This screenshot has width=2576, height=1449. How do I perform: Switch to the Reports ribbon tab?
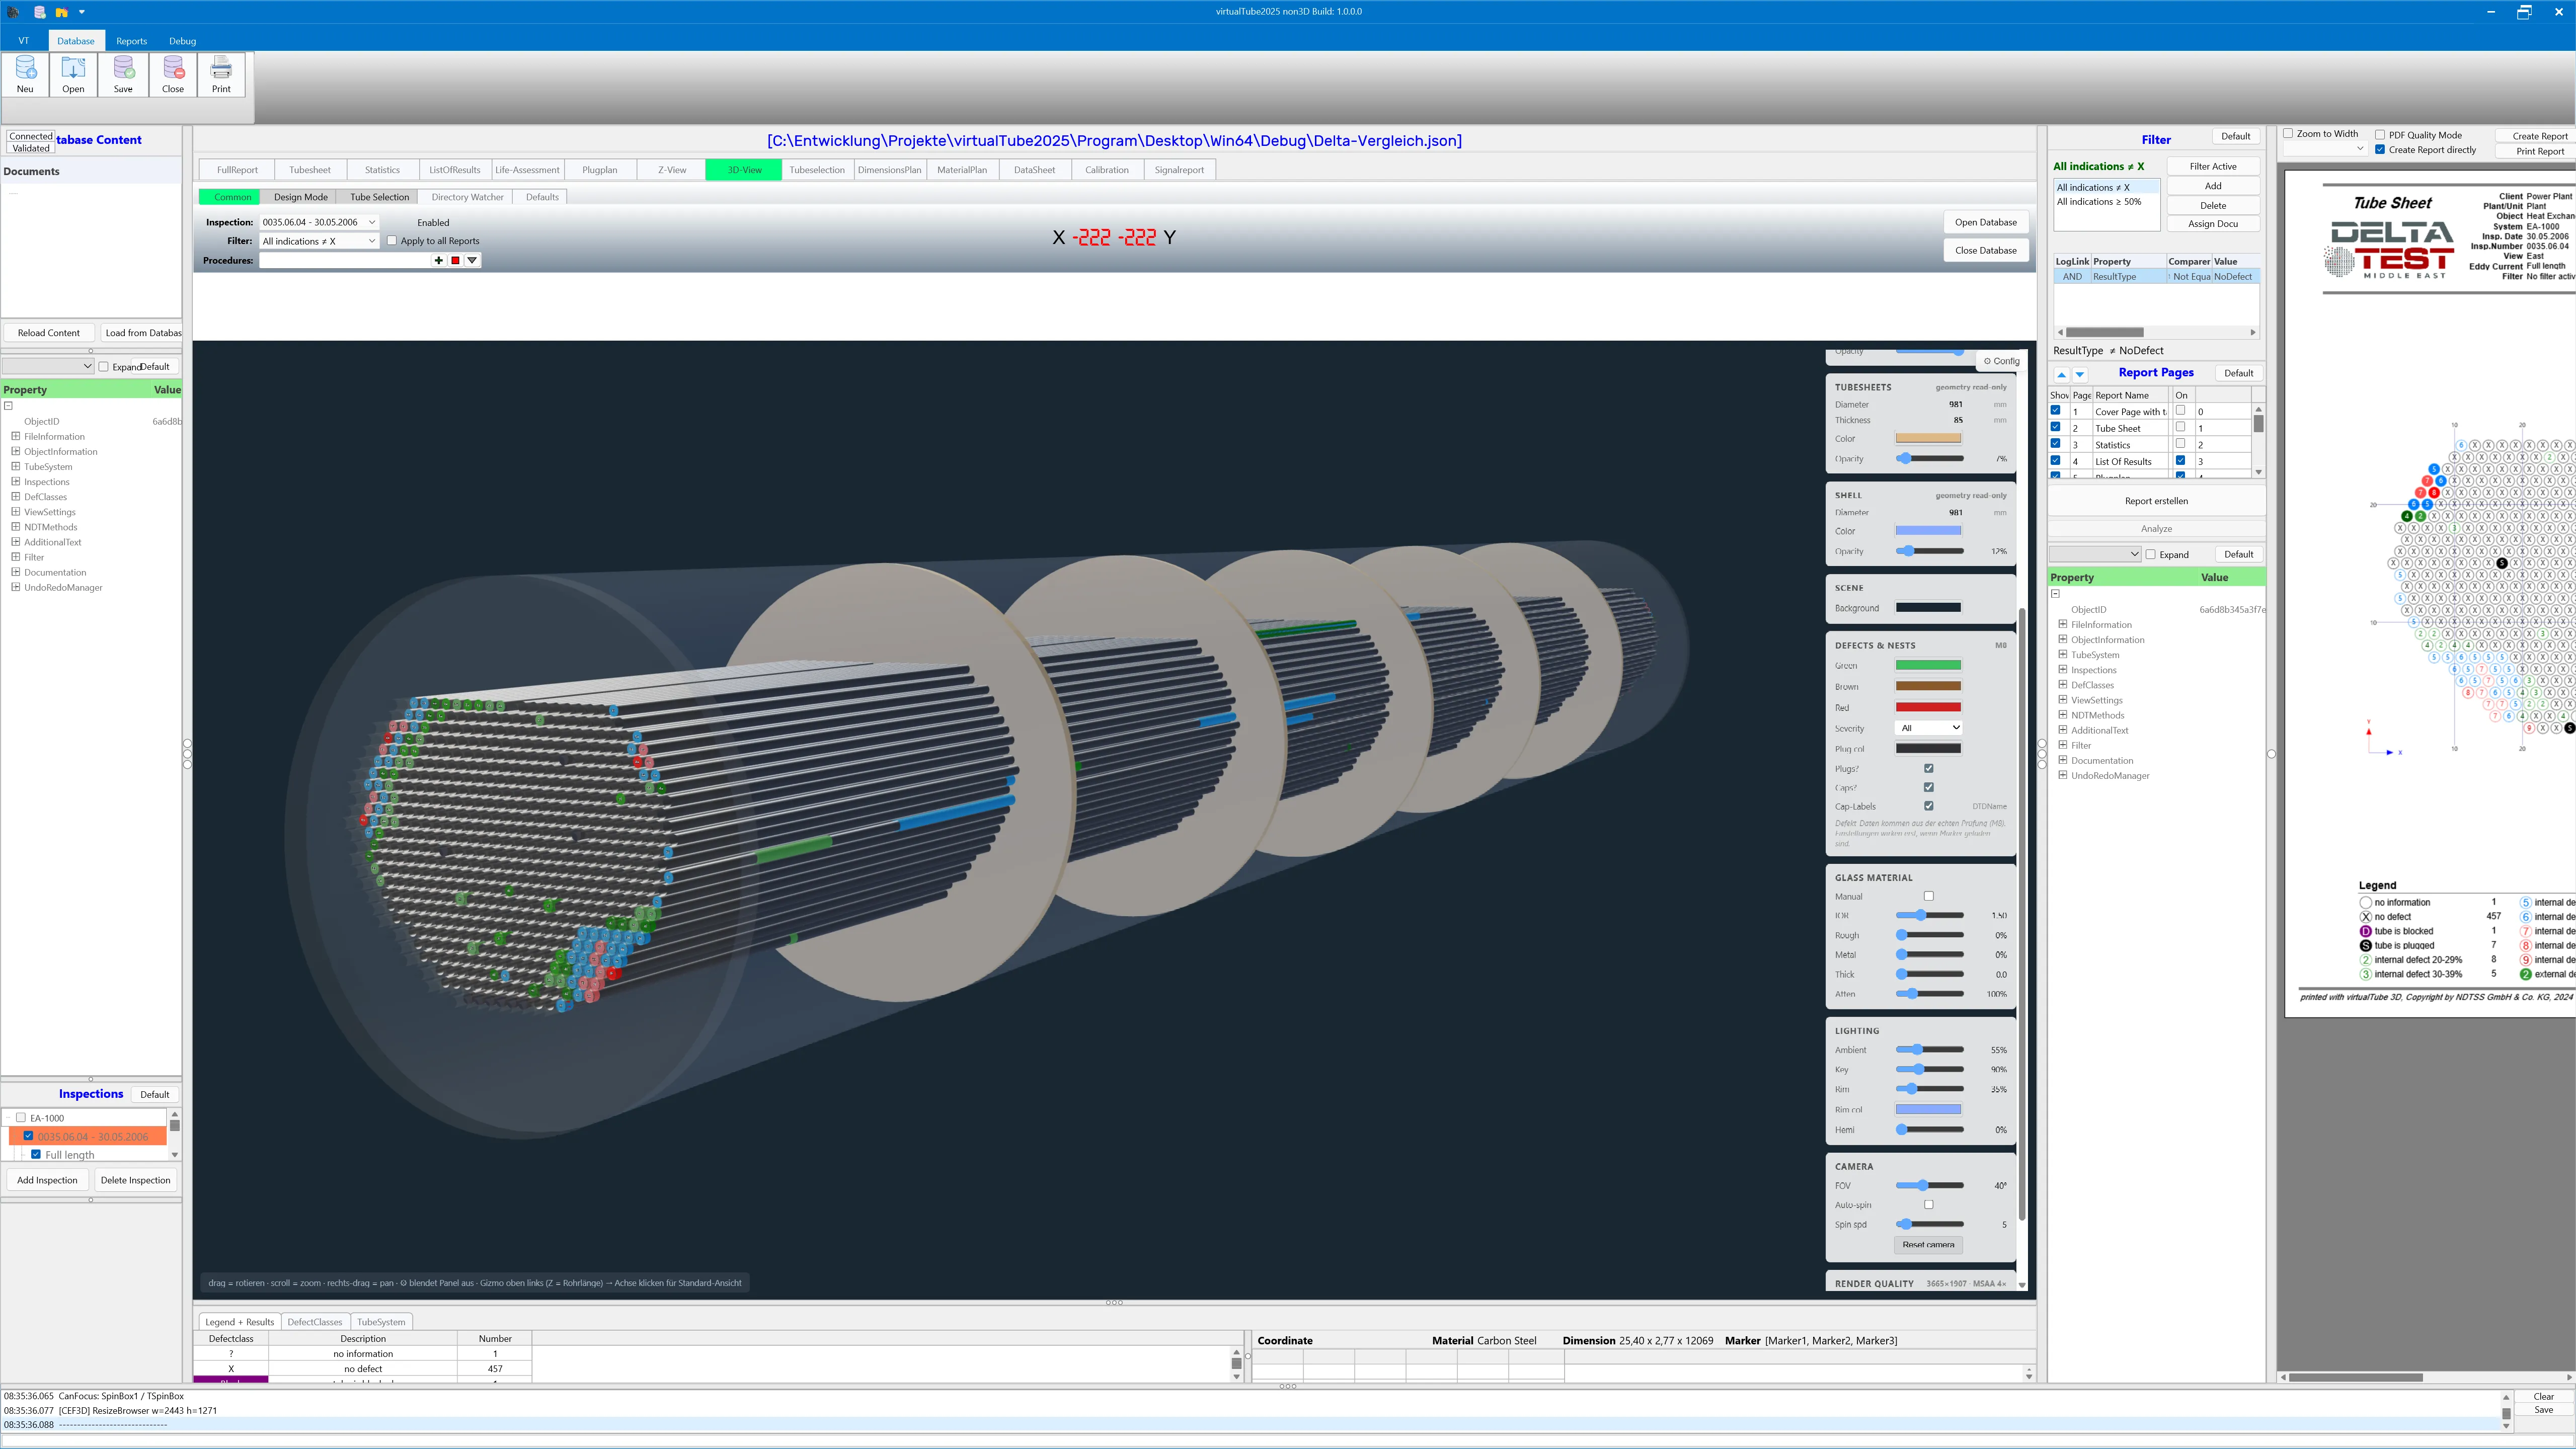coord(131,41)
